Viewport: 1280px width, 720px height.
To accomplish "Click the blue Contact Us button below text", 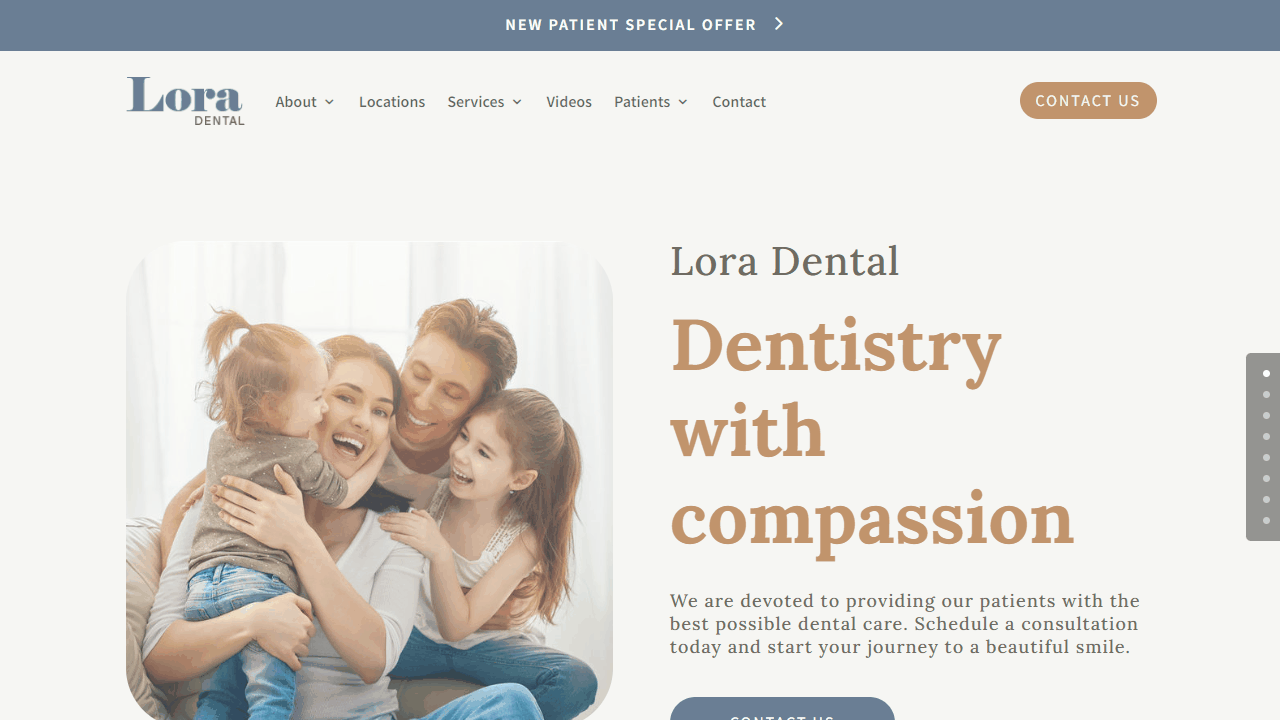I will (x=782, y=709).
